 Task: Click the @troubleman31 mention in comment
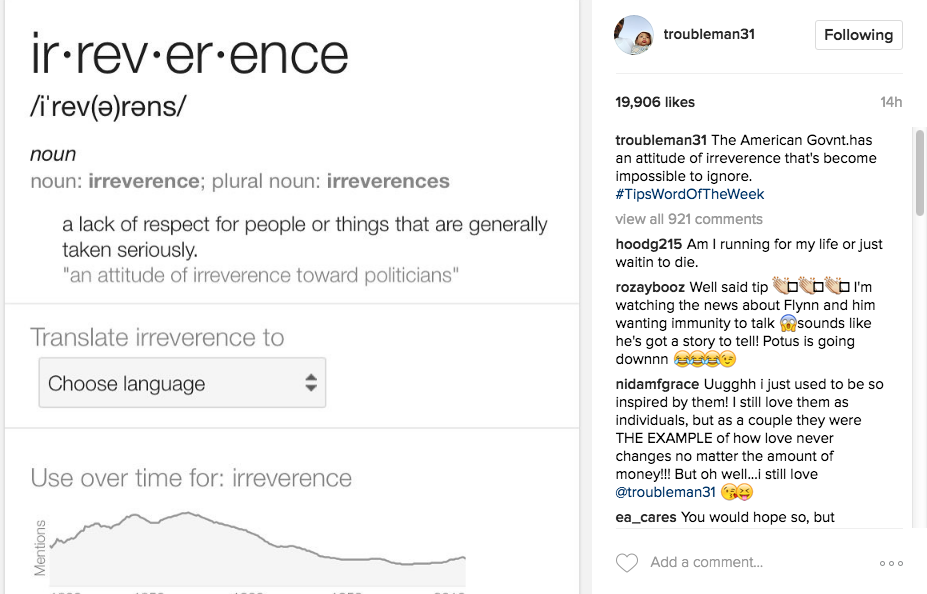coord(664,492)
